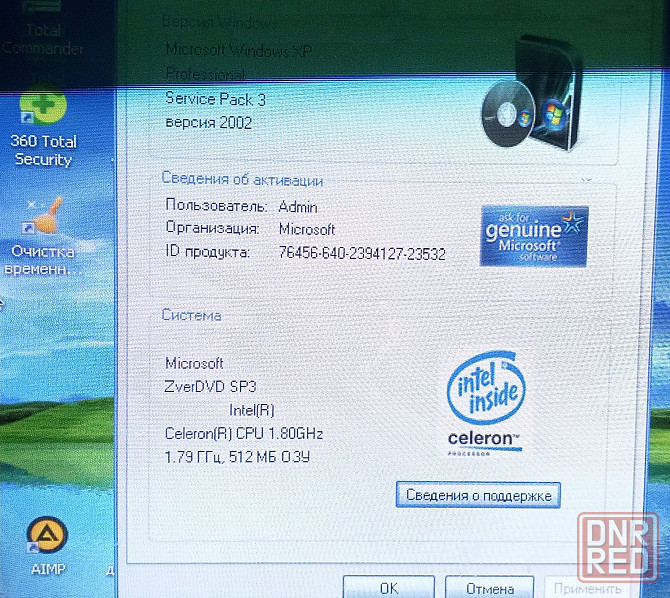Click the 'ID продукта' label
670x598 pixels.
(208, 252)
